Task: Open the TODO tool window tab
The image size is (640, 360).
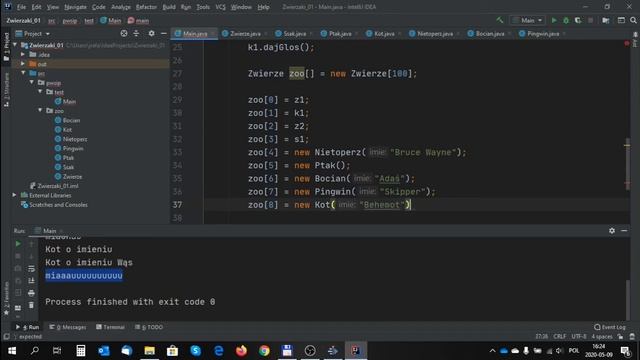Action: click(x=149, y=327)
